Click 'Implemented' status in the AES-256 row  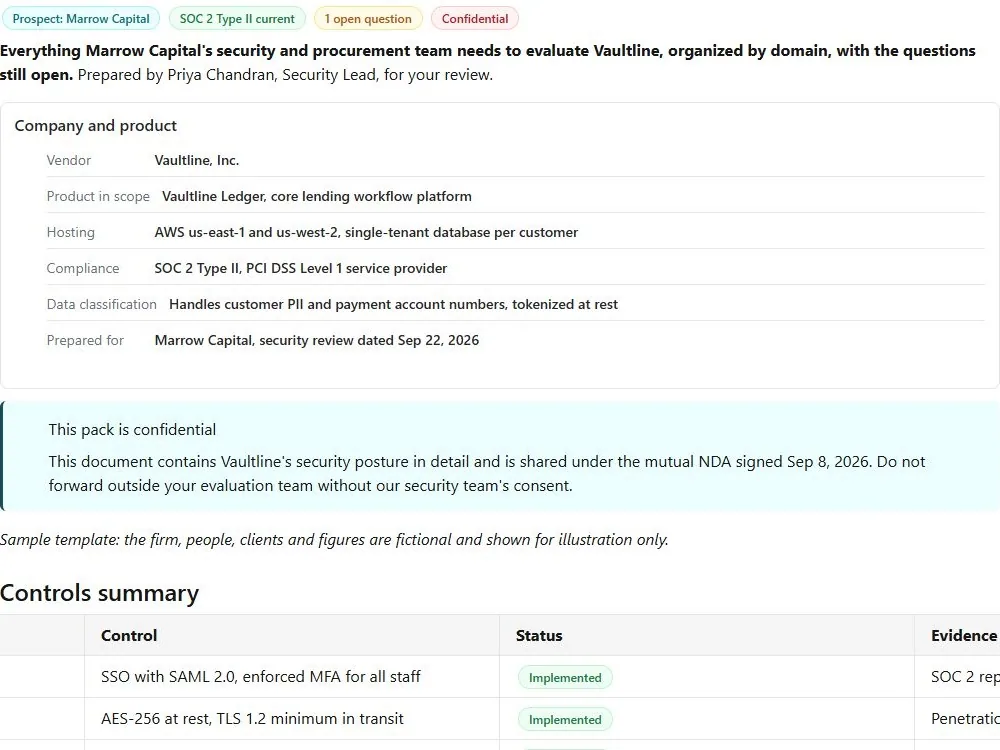pyautogui.click(x=565, y=719)
